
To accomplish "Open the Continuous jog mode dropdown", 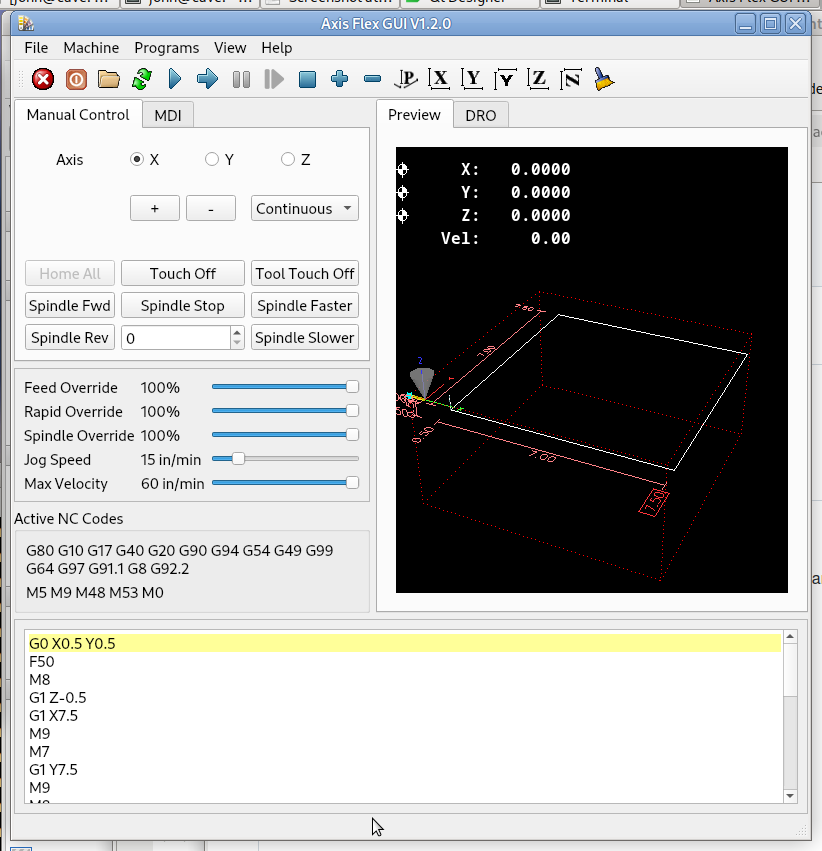I will click(x=304, y=208).
